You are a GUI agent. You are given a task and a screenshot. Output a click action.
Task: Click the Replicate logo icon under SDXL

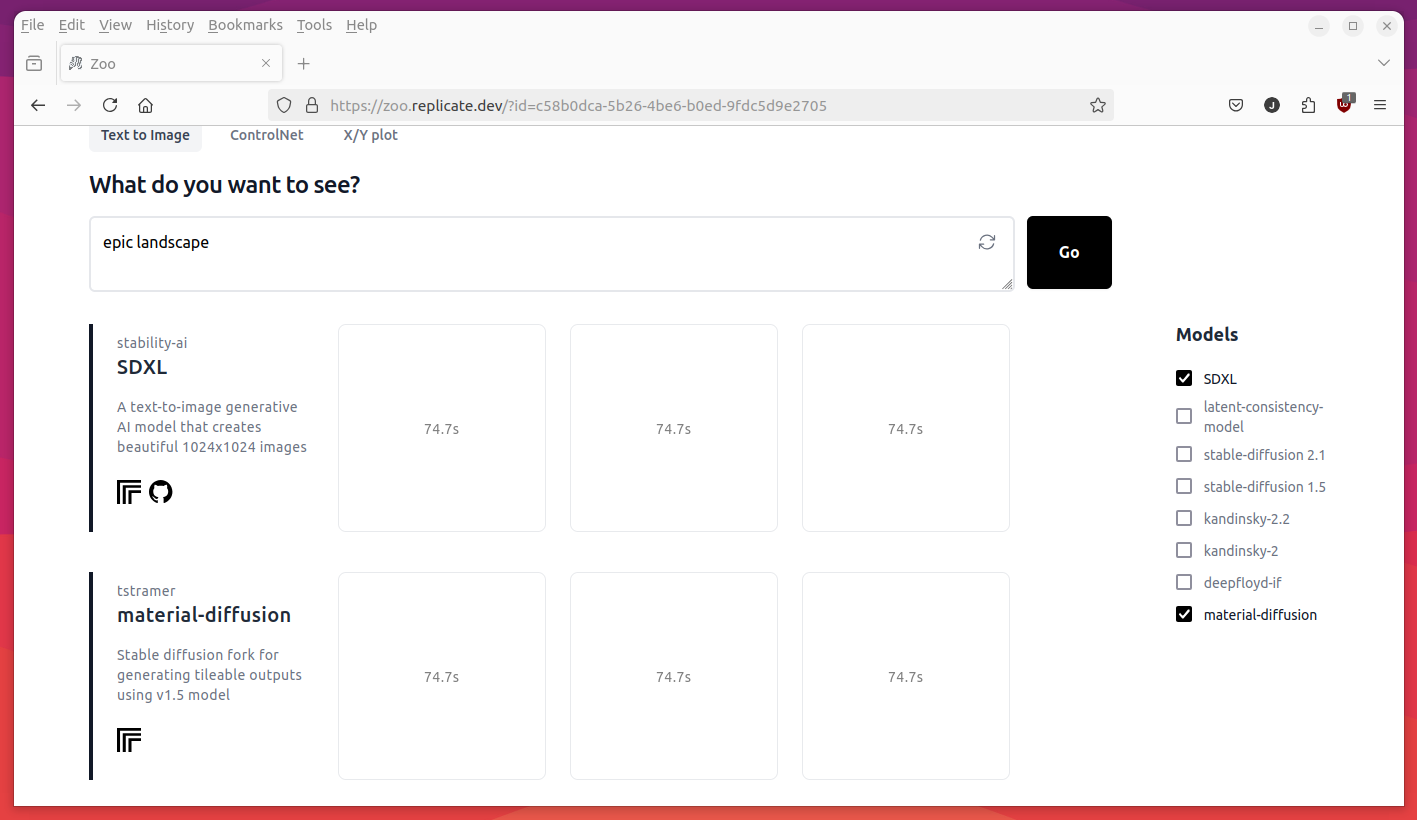tap(129, 492)
